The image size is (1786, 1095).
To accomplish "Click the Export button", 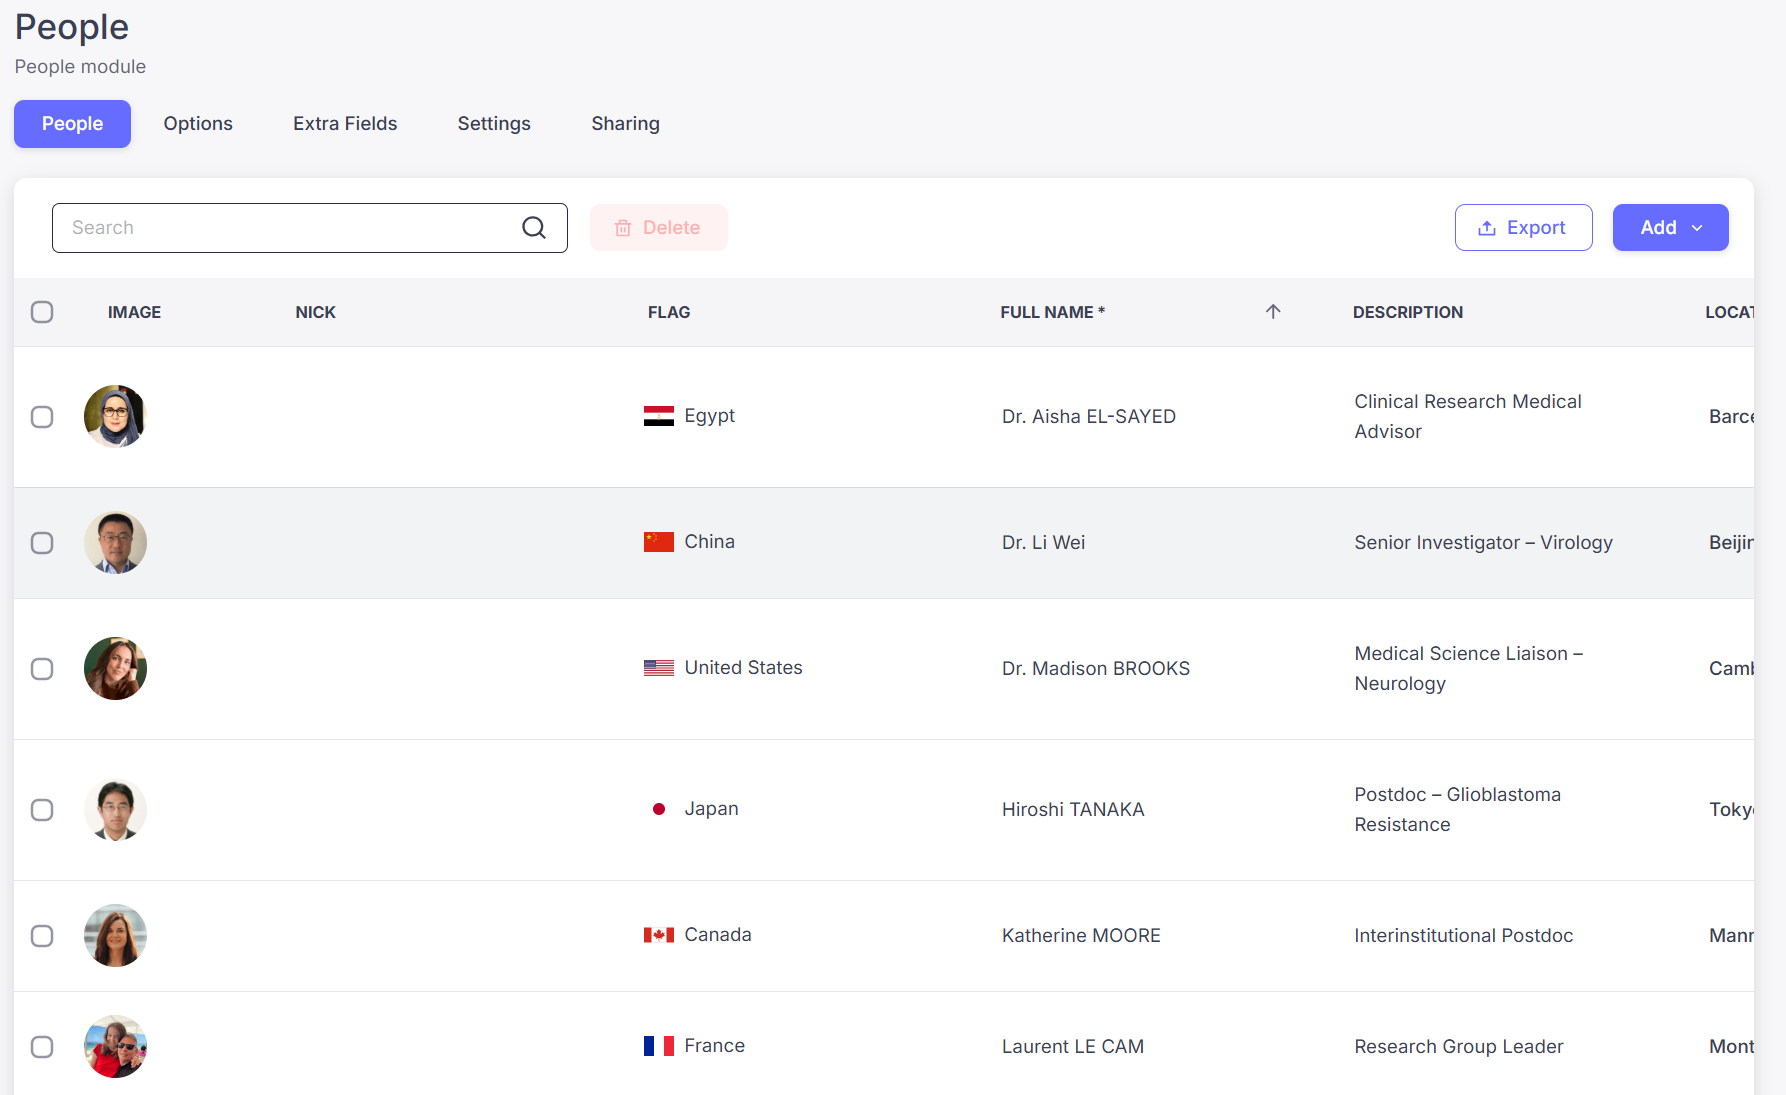I will pos(1523,228).
